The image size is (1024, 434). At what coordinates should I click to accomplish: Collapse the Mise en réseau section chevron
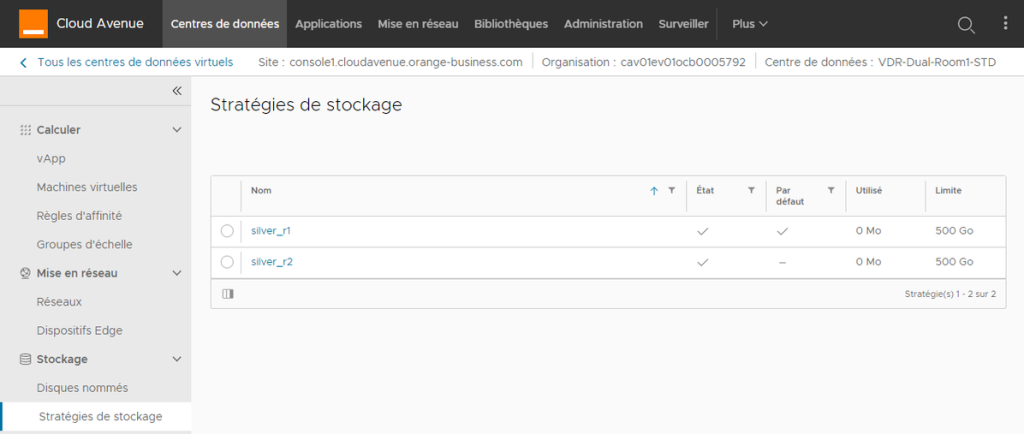point(176,273)
